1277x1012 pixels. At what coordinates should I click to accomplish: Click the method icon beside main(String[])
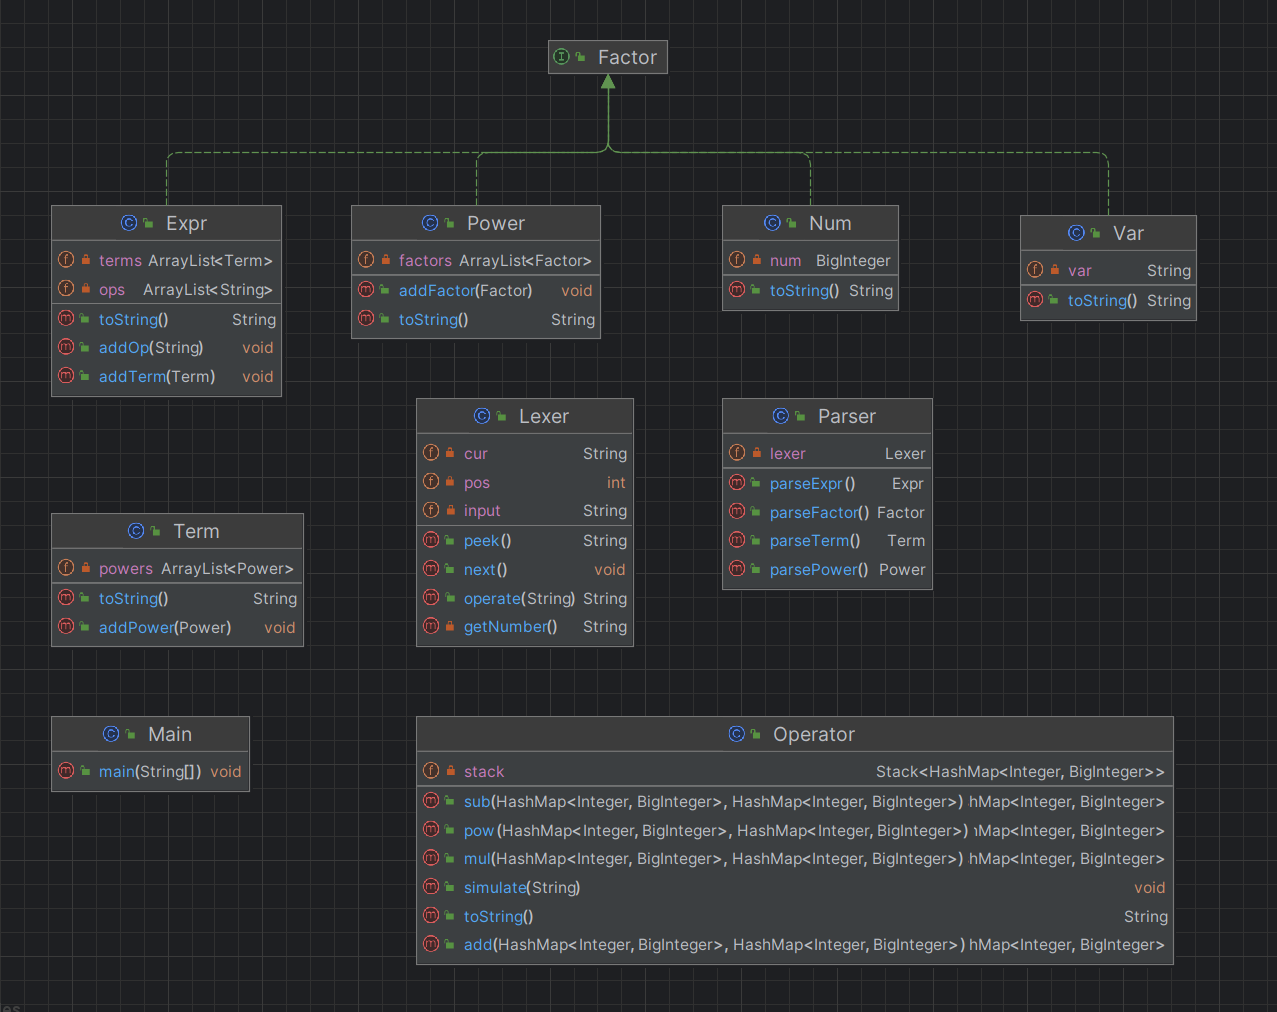(x=66, y=771)
